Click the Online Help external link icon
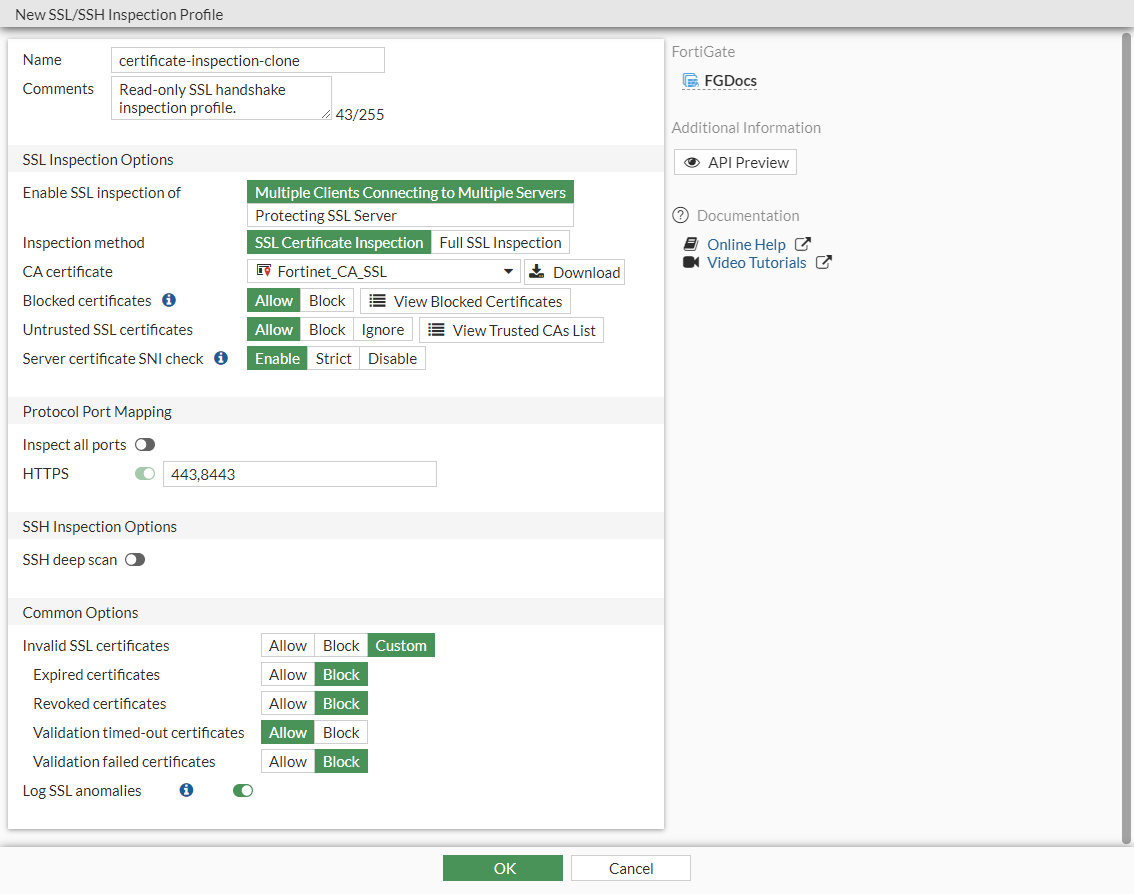Viewport: 1134px width, 894px height. (802, 244)
